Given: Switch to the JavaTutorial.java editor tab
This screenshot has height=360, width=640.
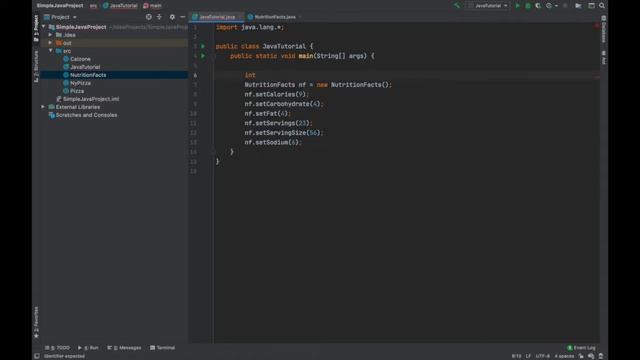Looking at the screenshot, I should [x=216, y=17].
